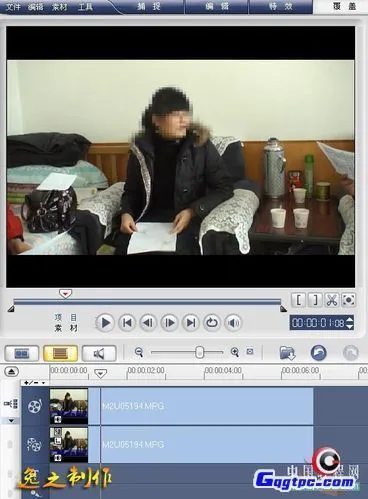
Task: Select 项目 play mode
Action: click(x=66, y=317)
